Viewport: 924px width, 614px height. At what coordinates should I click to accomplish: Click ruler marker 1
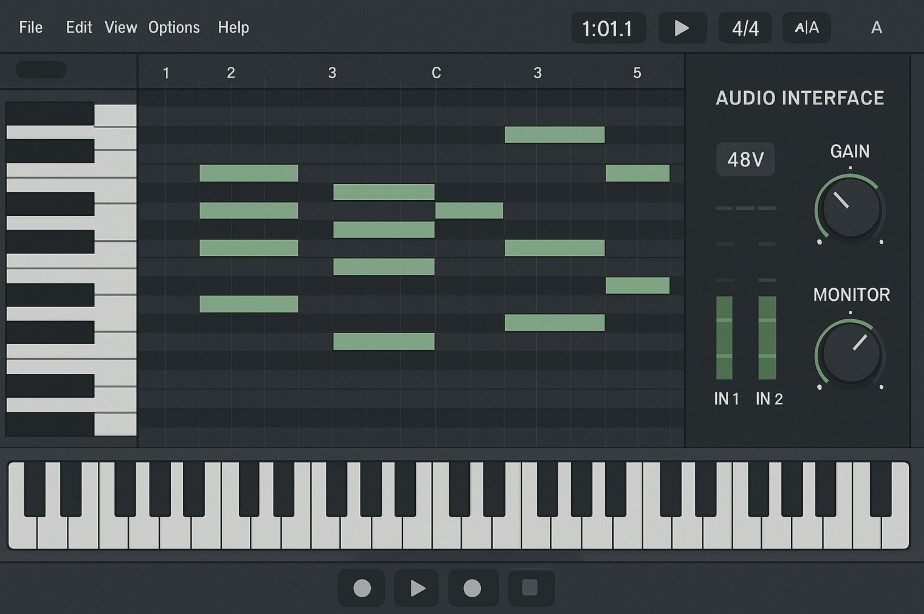pyautogui.click(x=166, y=73)
